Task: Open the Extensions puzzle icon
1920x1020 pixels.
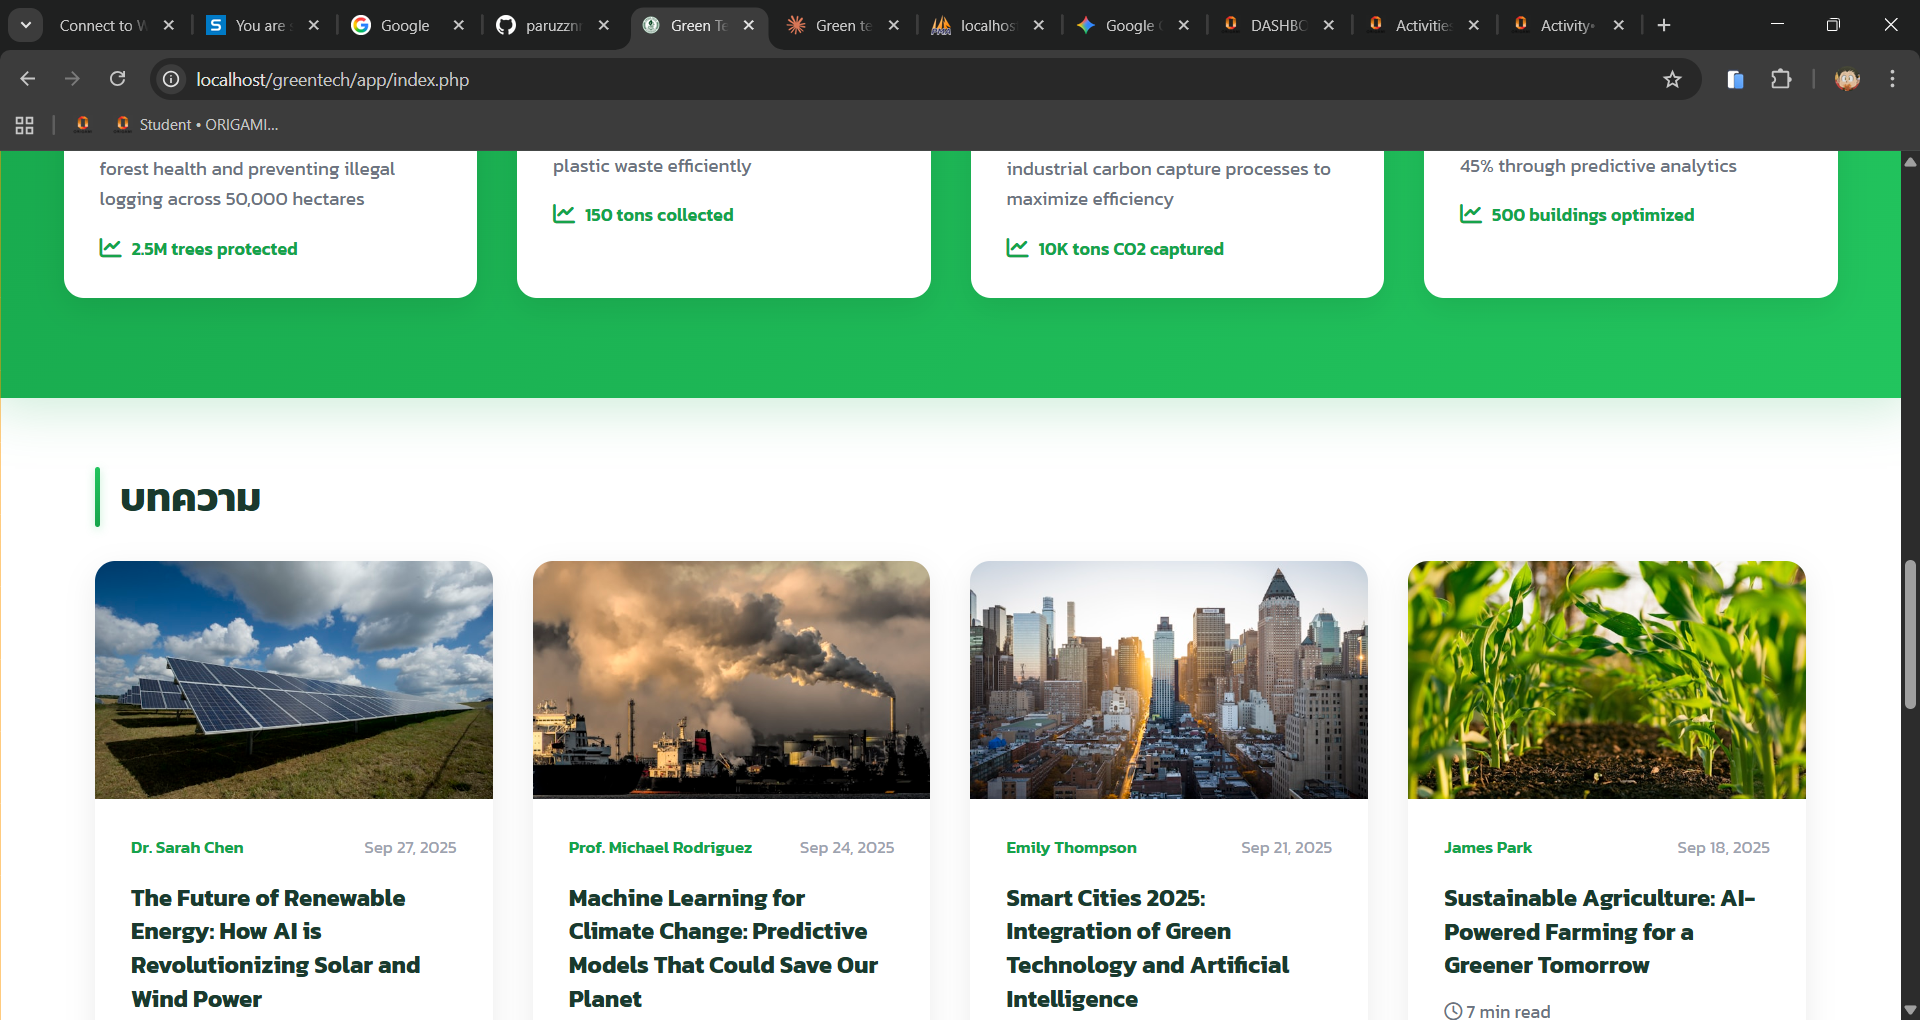Action: tap(1781, 79)
